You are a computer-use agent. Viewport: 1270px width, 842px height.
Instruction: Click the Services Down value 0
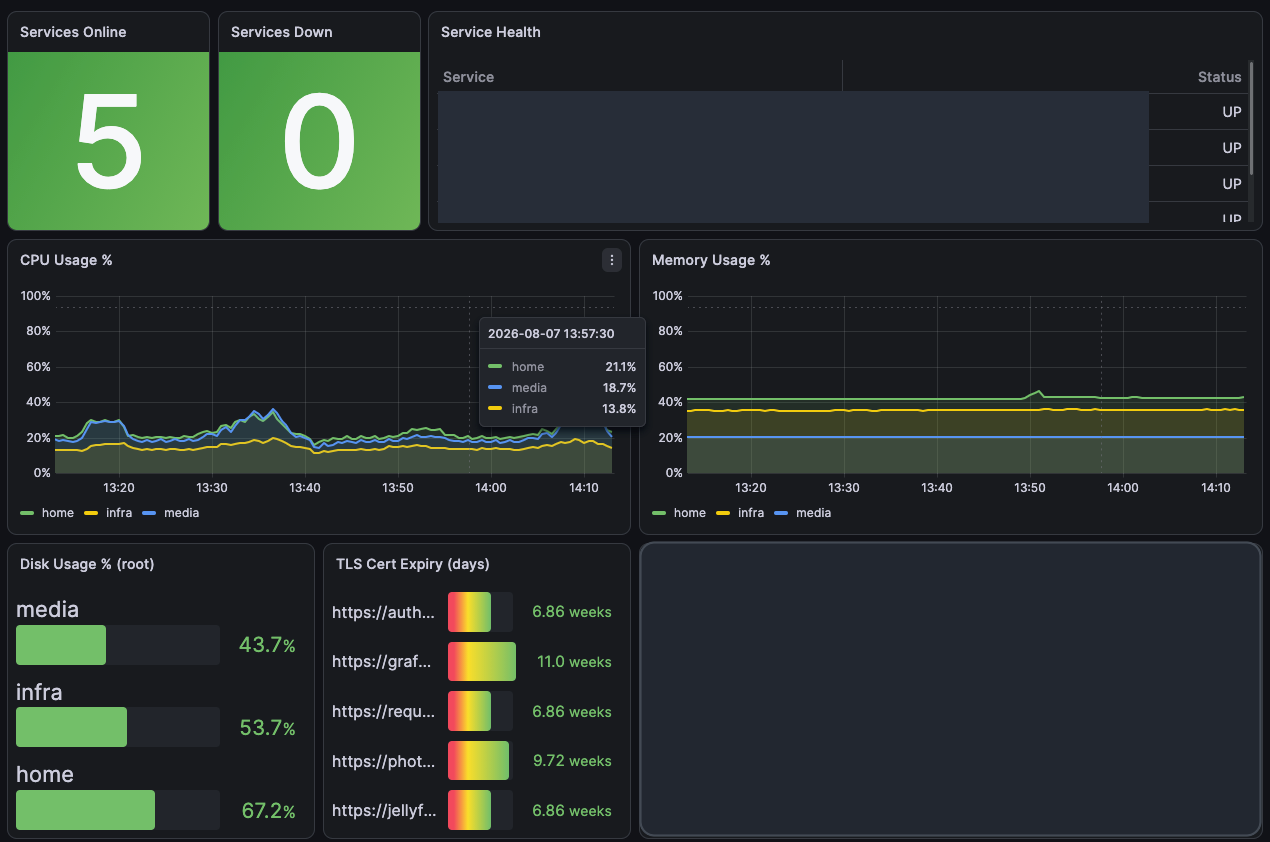319,141
